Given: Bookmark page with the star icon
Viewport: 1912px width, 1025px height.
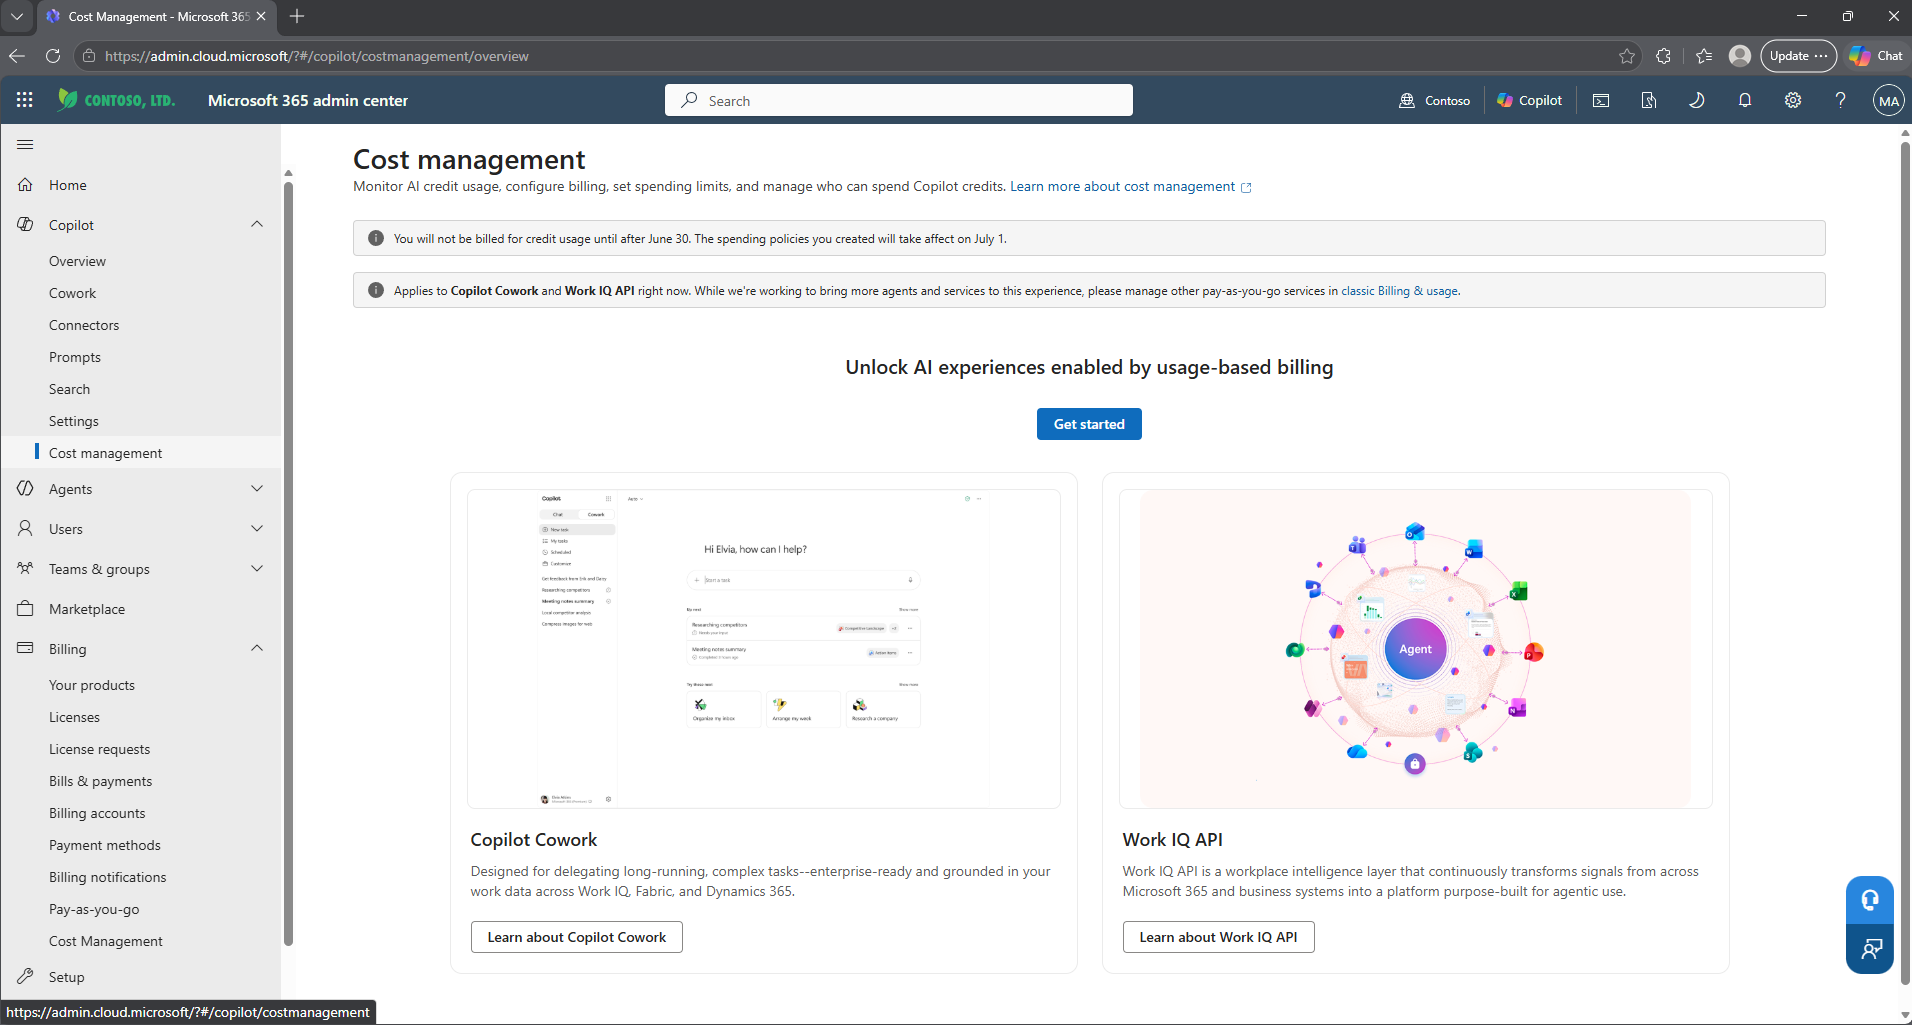Looking at the screenshot, I should click(1627, 56).
